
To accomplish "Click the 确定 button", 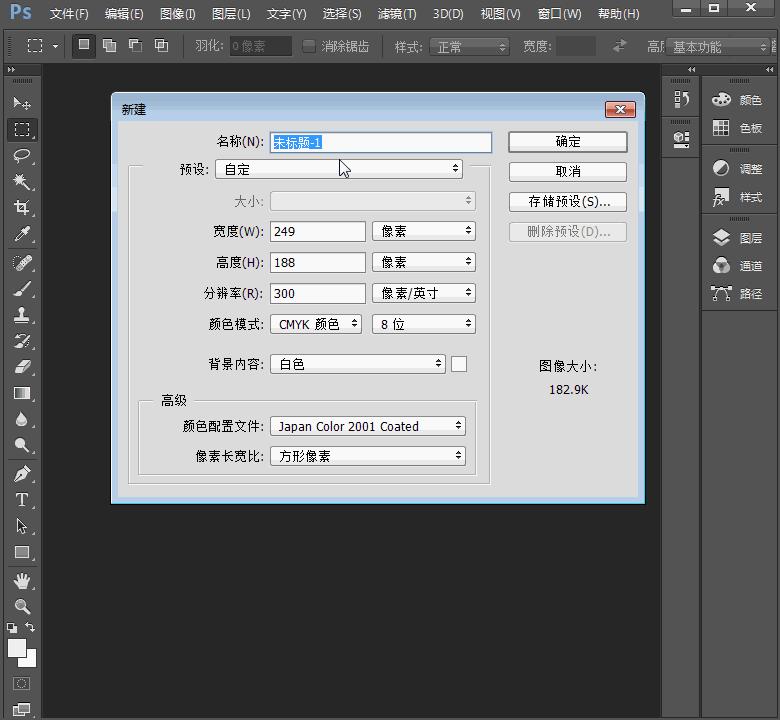I will click(x=567, y=142).
